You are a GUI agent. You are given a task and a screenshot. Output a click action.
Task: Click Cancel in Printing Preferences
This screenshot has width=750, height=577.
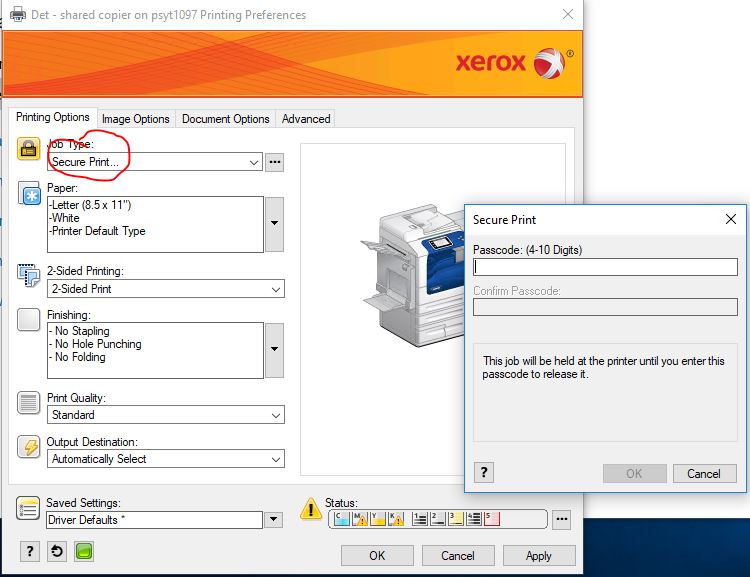[x=458, y=555]
